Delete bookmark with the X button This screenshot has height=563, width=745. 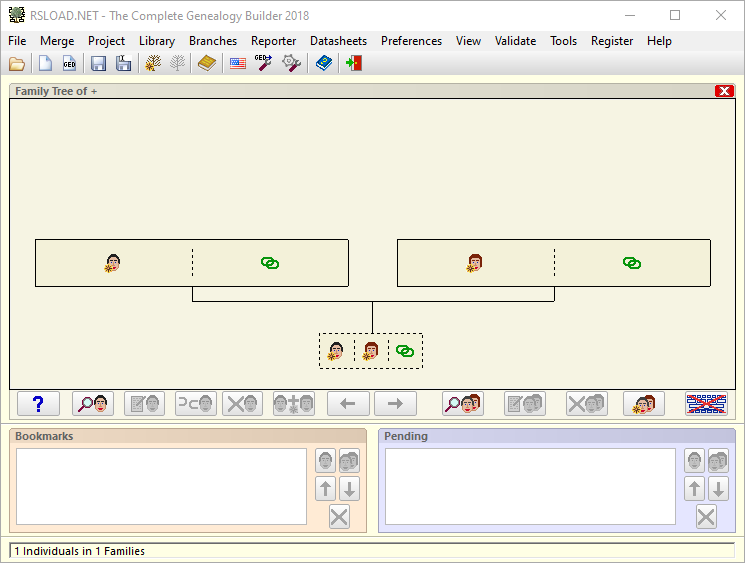[x=339, y=517]
